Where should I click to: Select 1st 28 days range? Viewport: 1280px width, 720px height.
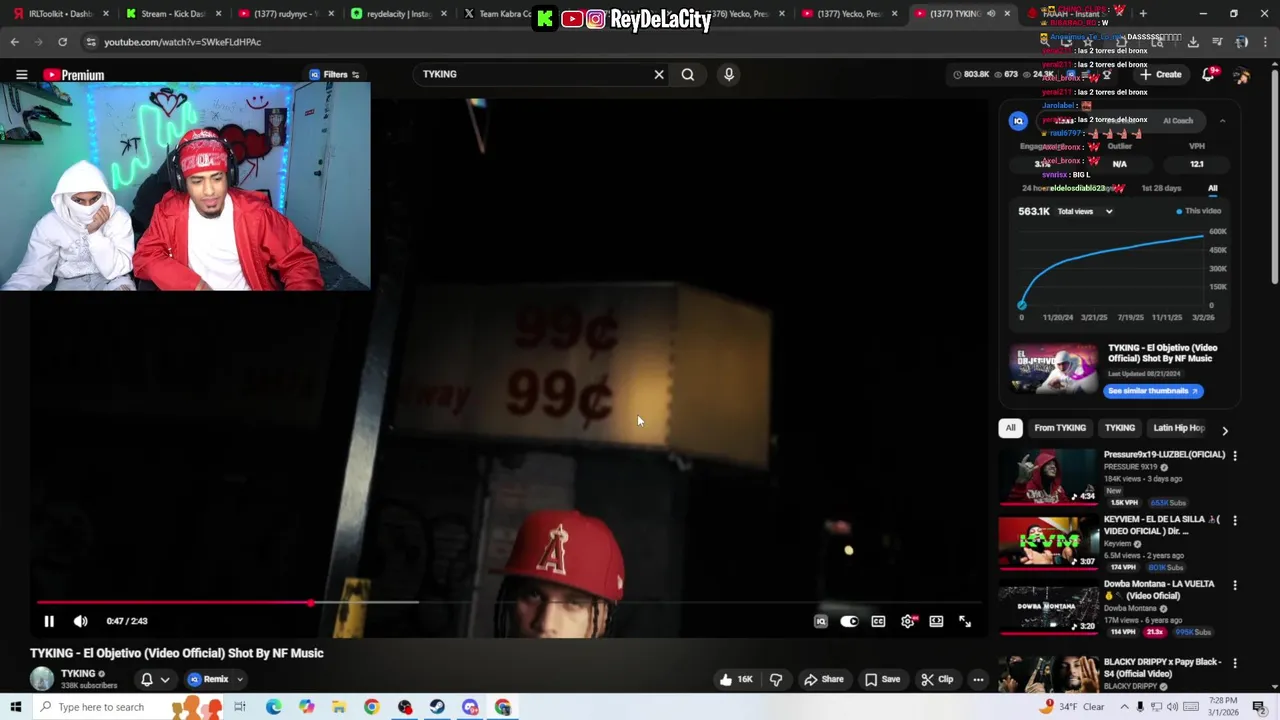[x=1161, y=188]
